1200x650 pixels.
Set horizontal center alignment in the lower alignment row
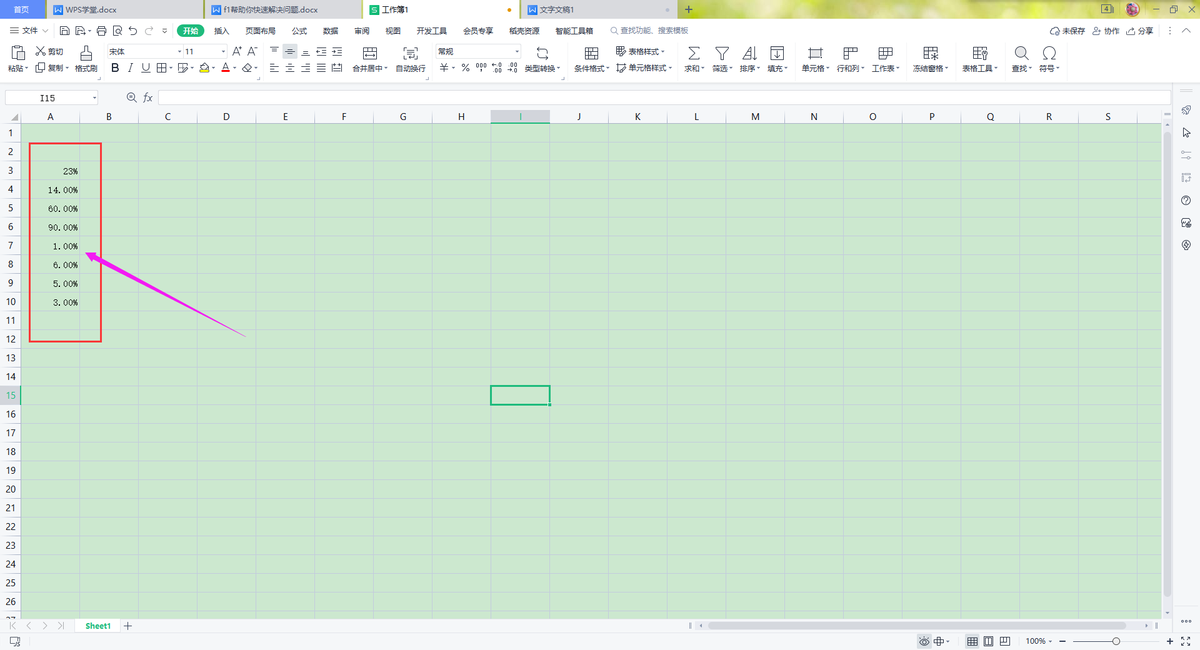click(290, 68)
